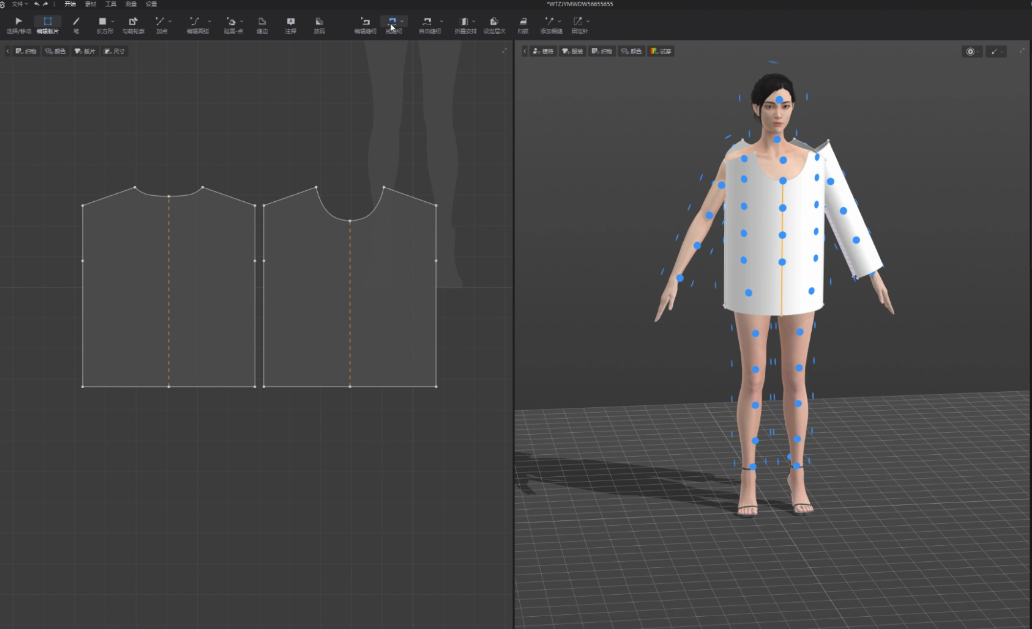This screenshot has width=1032, height=629.
Task: Select the 设定层次 set layer tool
Action: click(x=494, y=21)
